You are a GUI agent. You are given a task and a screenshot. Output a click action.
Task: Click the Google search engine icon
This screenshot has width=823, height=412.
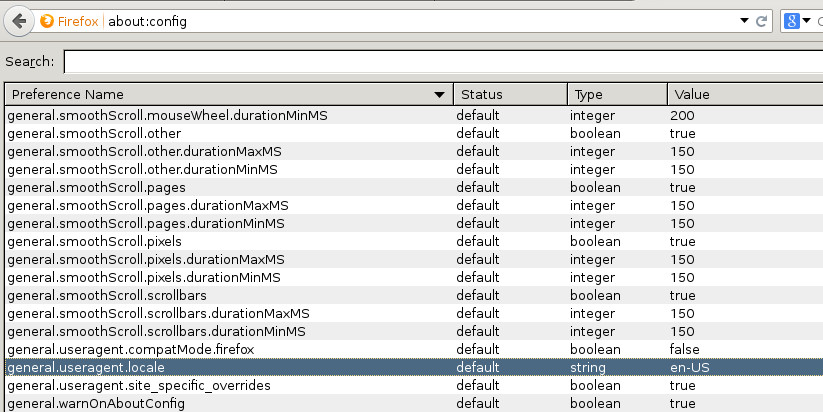tap(792, 21)
